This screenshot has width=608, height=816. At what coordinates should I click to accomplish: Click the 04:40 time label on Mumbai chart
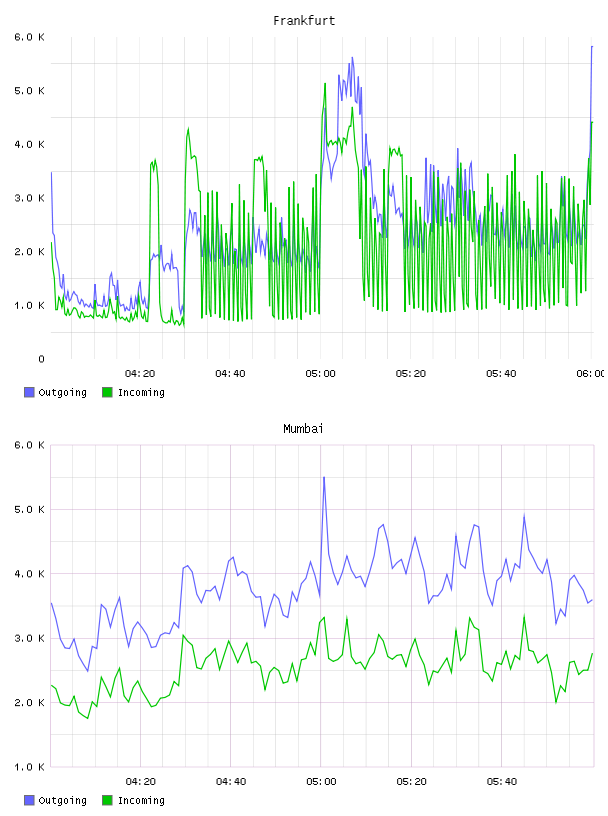[x=231, y=781]
